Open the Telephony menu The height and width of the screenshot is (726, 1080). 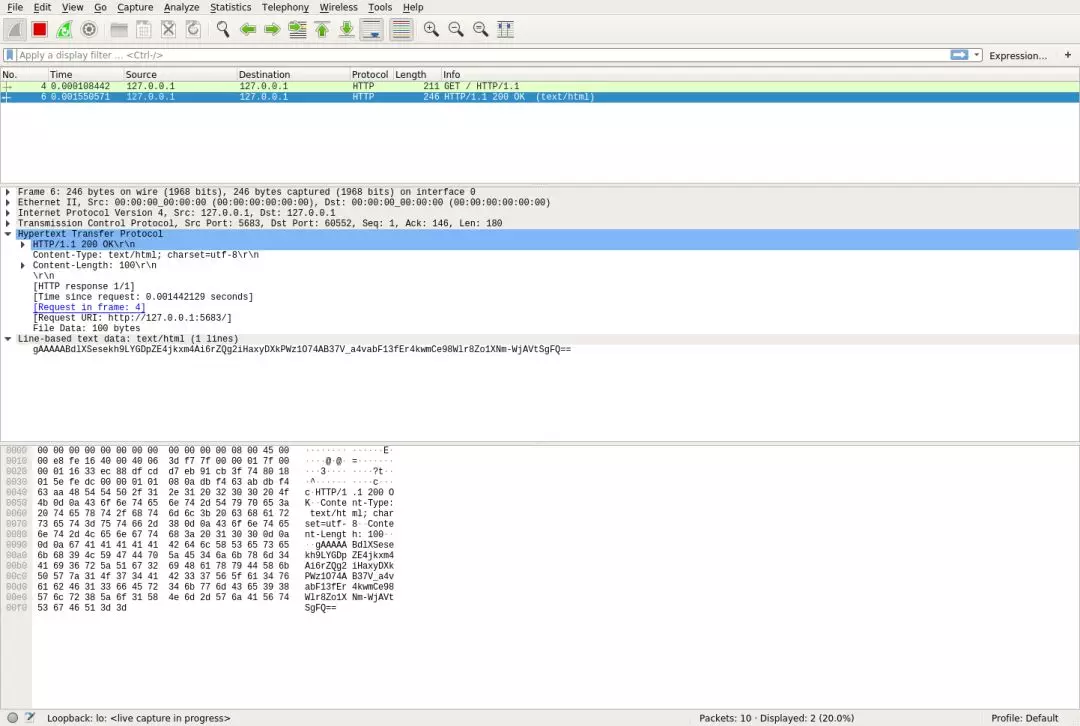285,7
